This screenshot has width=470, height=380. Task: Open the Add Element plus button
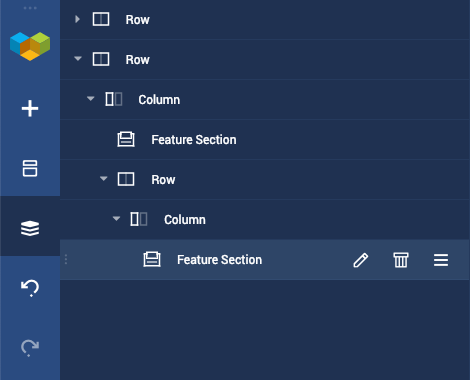tap(30, 109)
